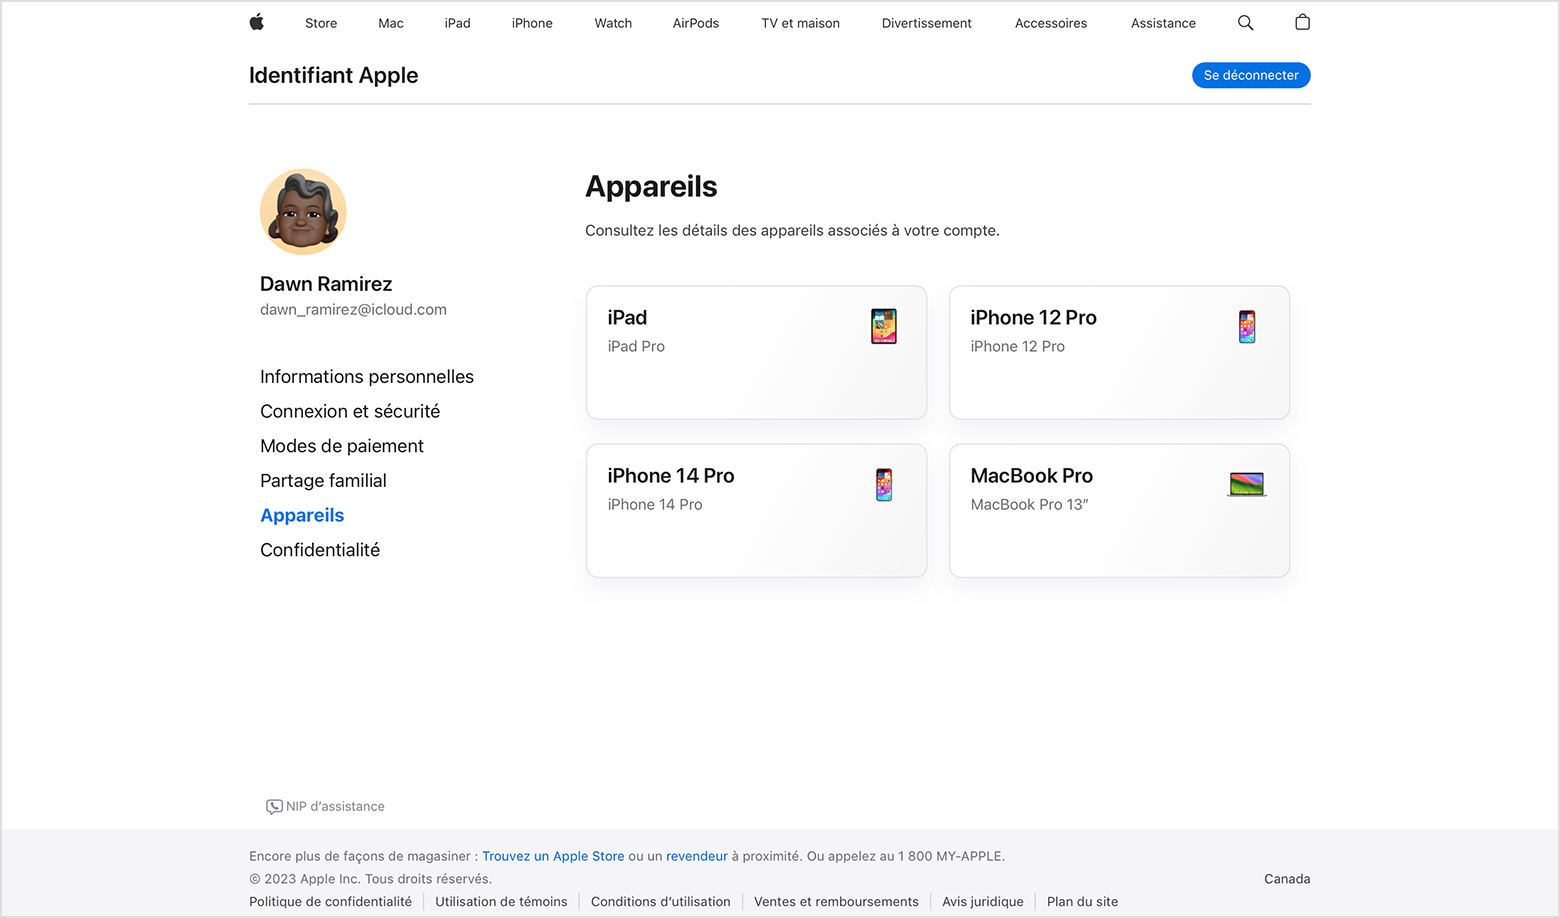This screenshot has height=918, width=1560.
Task: Open the Accessoires menu
Action: coord(1051,23)
